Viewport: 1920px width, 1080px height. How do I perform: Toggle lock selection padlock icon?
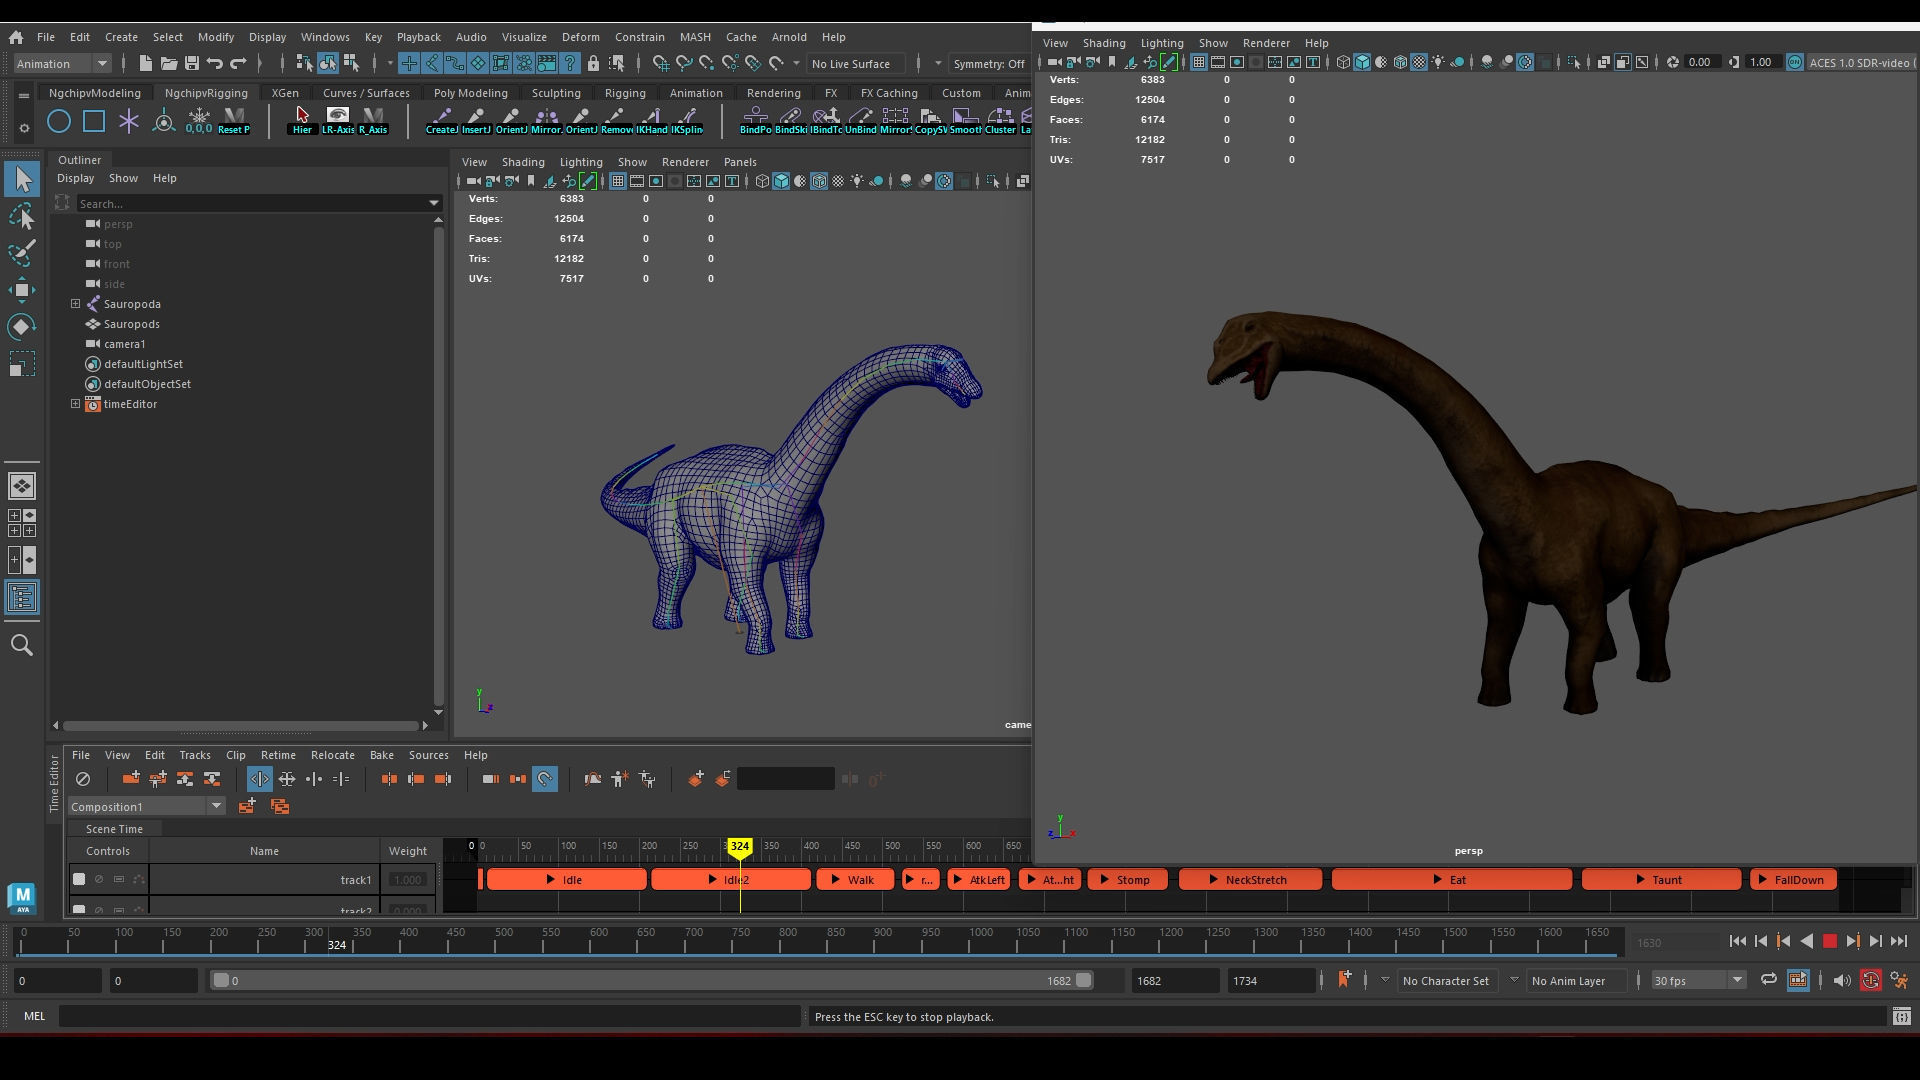tap(593, 63)
